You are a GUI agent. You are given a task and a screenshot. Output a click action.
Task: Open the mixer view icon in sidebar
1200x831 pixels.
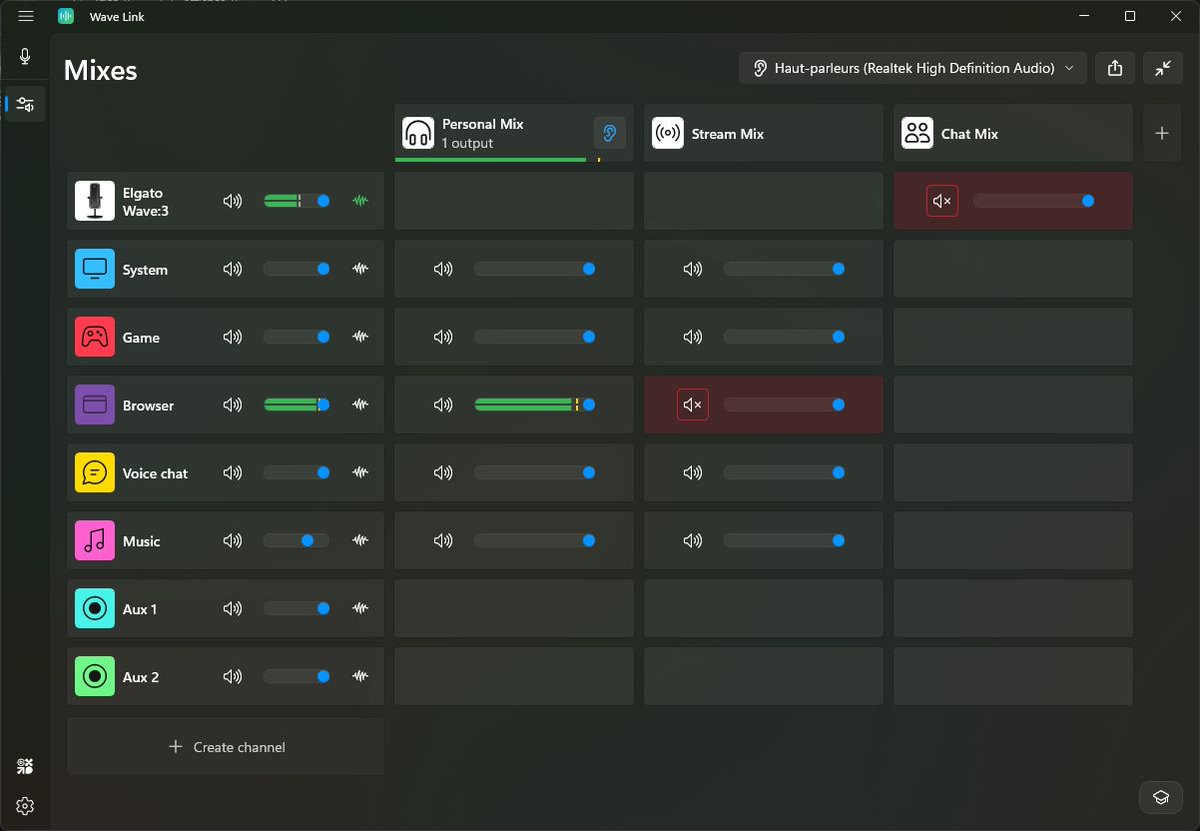point(25,104)
